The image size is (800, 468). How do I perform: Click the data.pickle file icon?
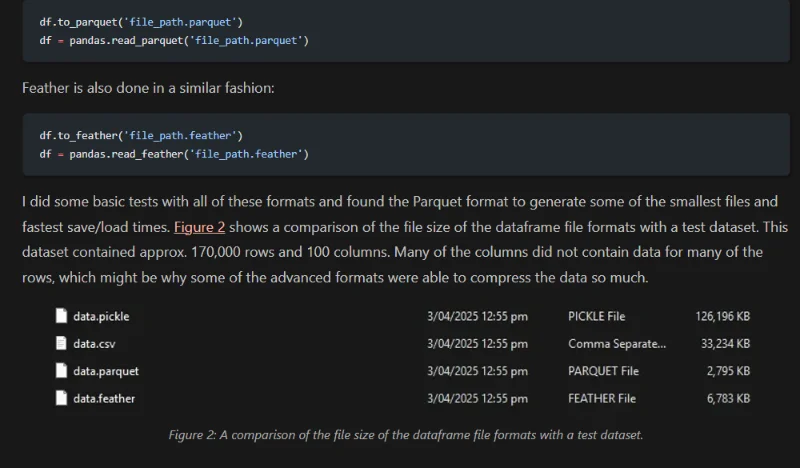[x=61, y=317]
